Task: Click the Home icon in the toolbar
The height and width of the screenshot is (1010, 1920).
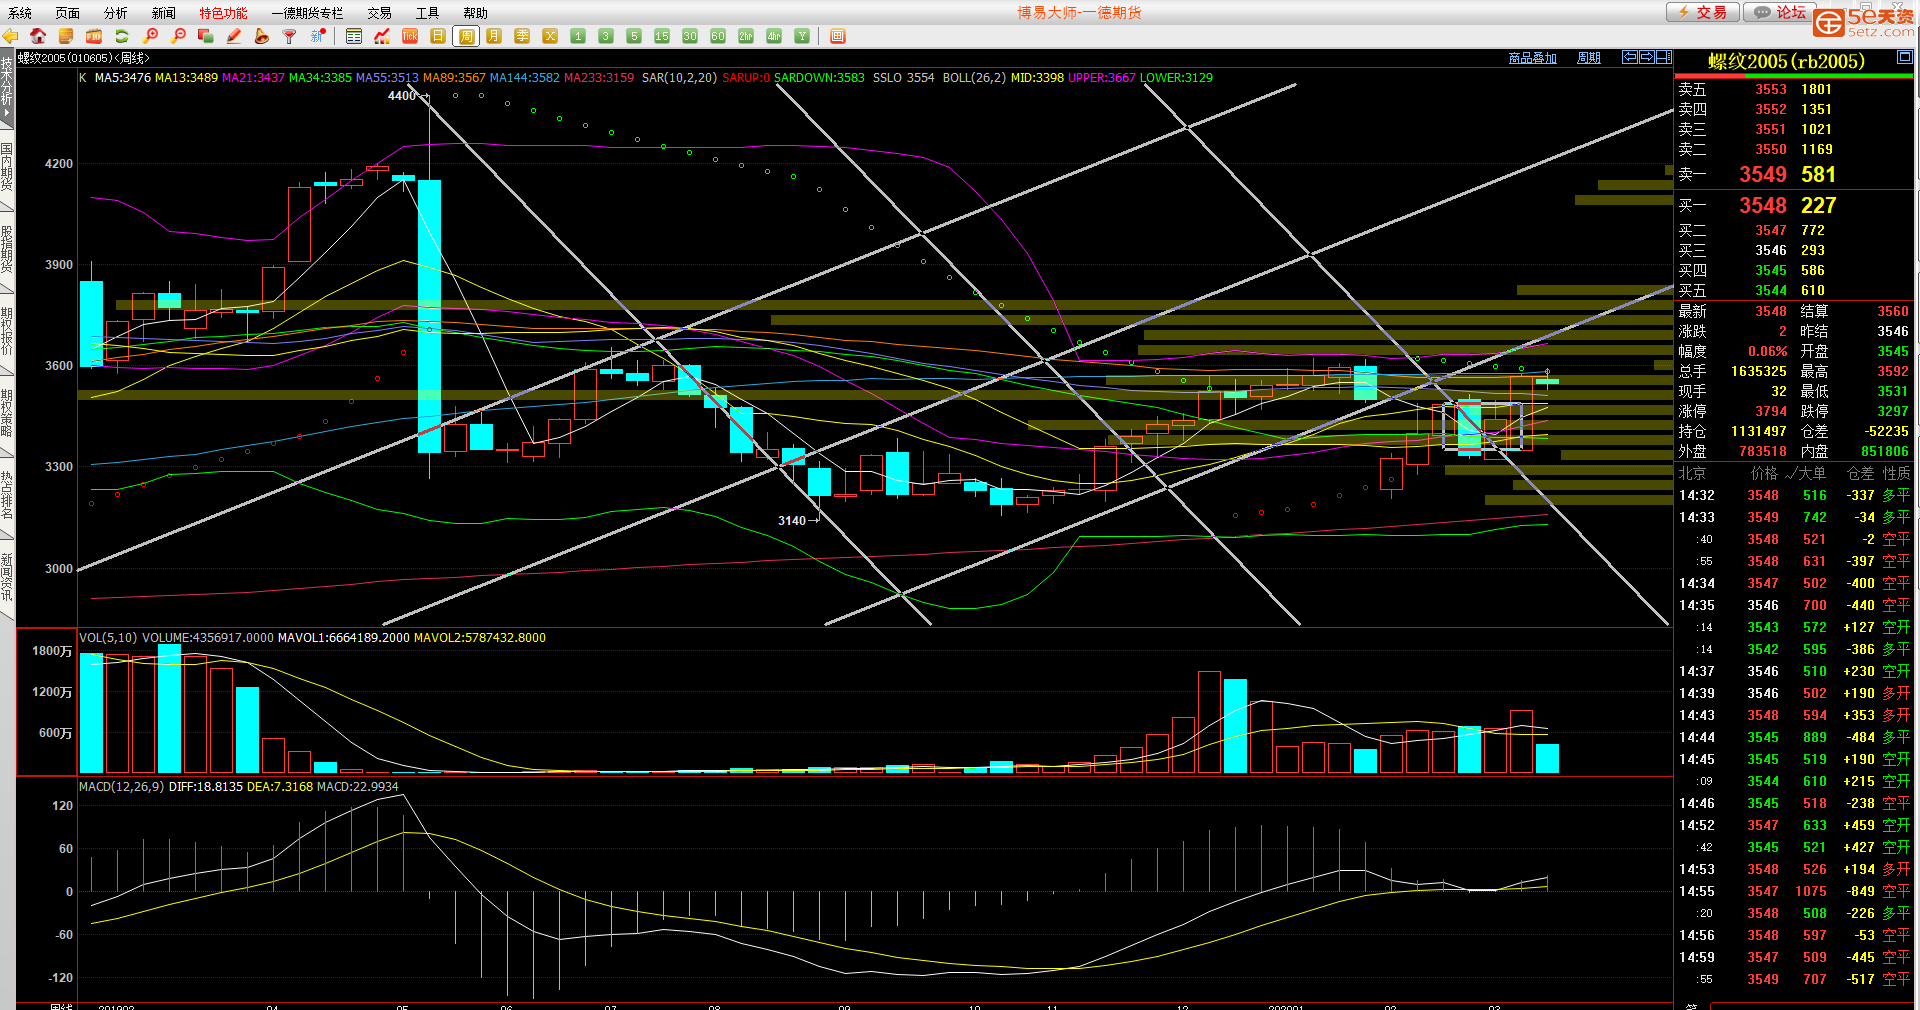Action: [38, 36]
